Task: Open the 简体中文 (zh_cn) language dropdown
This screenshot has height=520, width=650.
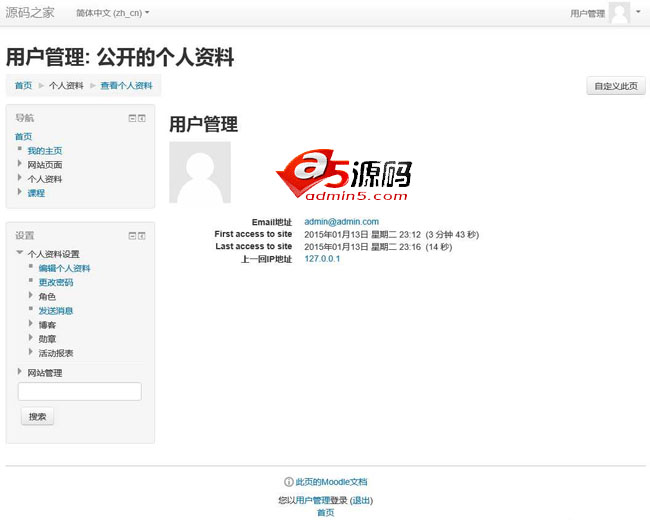Action: (x=112, y=13)
